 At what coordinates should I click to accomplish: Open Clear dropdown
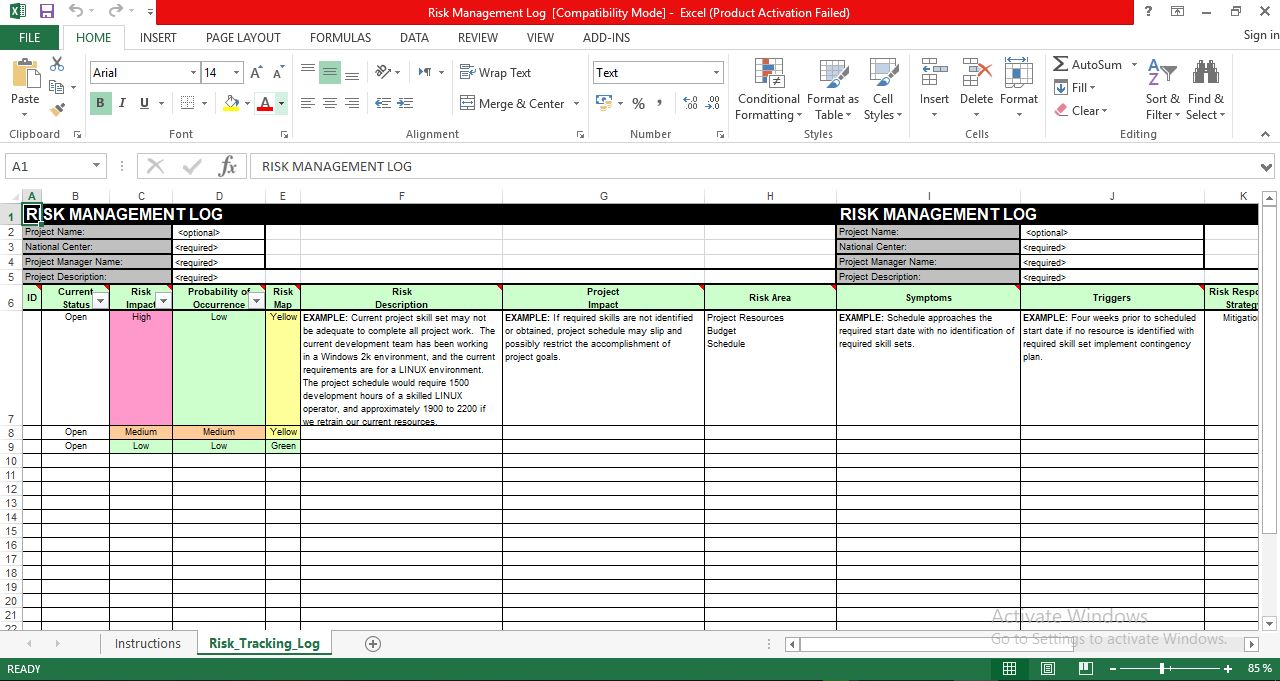[x=1080, y=111]
